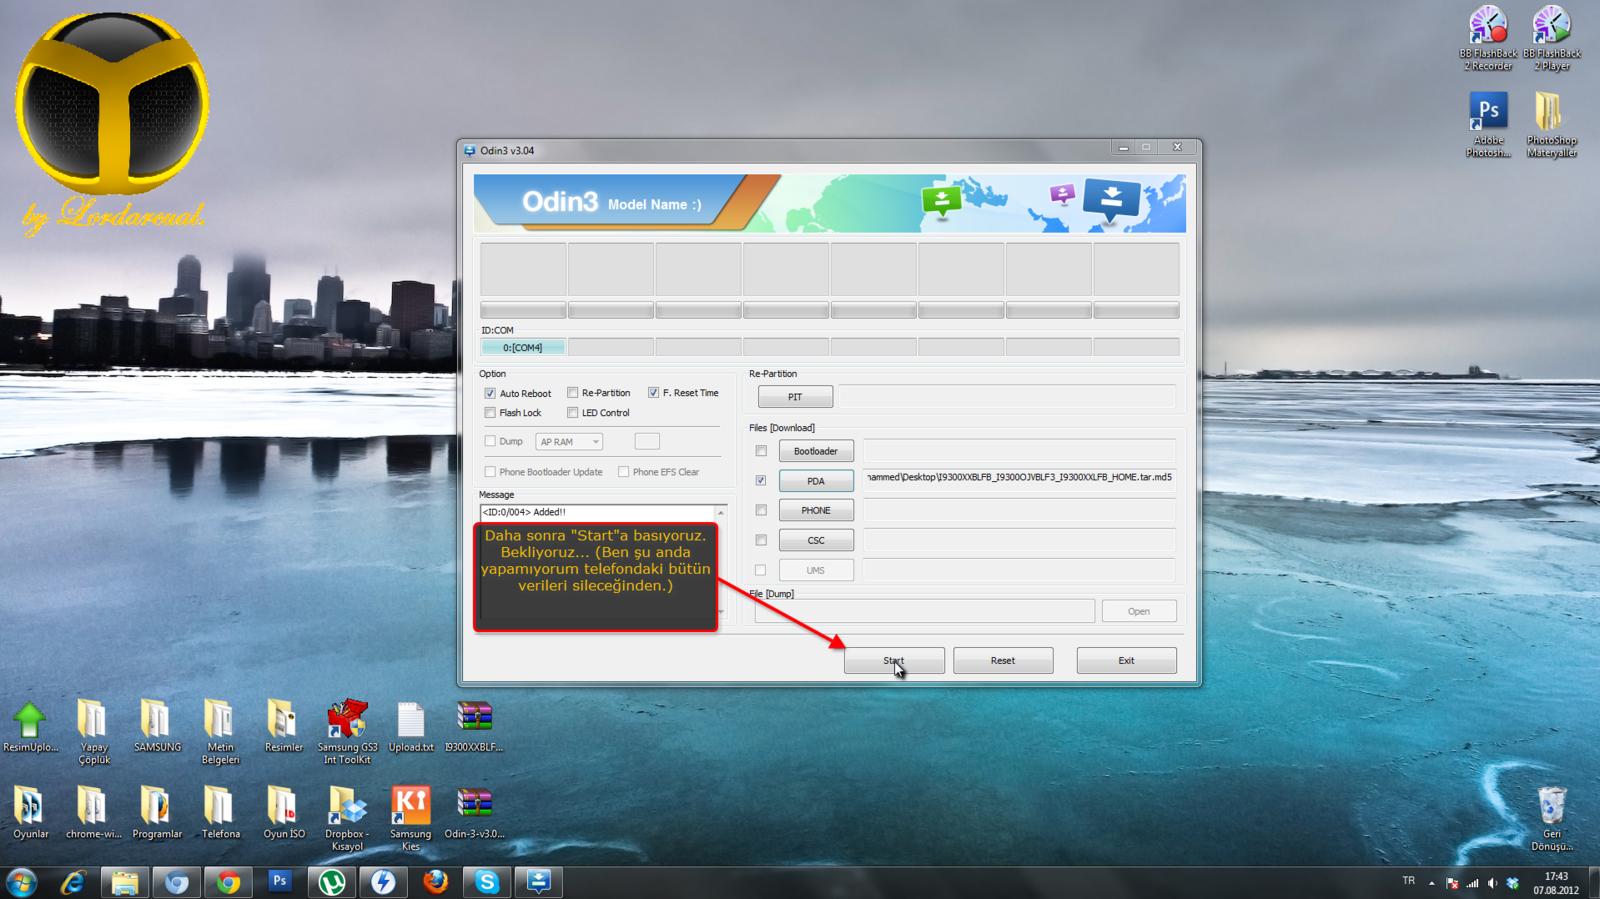Open PhotoShop Materyaller folder
Viewport: 1600px width, 899px height.
pyautogui.click(x=1552, y=125)
